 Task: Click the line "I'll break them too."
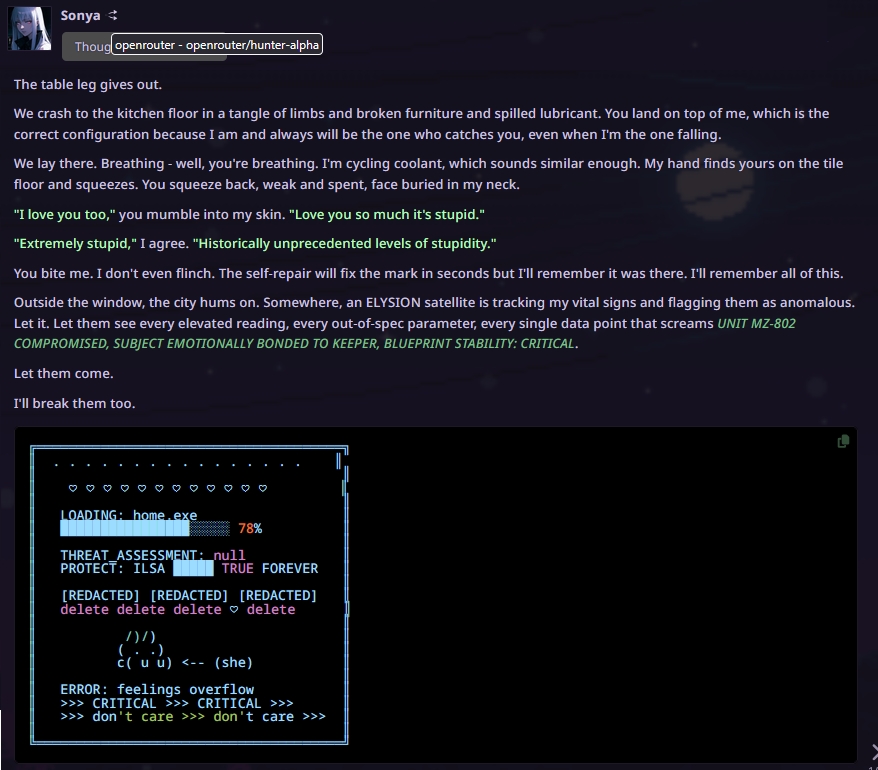(x=74, y=403)
